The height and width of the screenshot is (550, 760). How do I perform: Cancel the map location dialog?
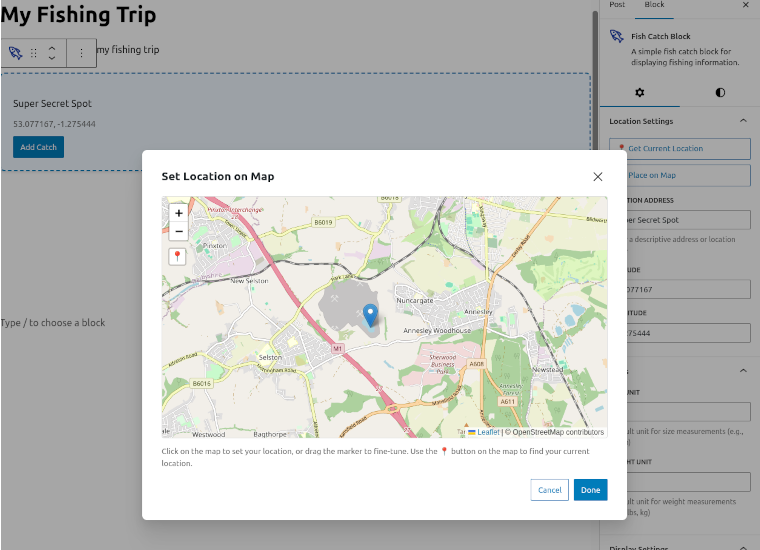(x=549, y=490)
